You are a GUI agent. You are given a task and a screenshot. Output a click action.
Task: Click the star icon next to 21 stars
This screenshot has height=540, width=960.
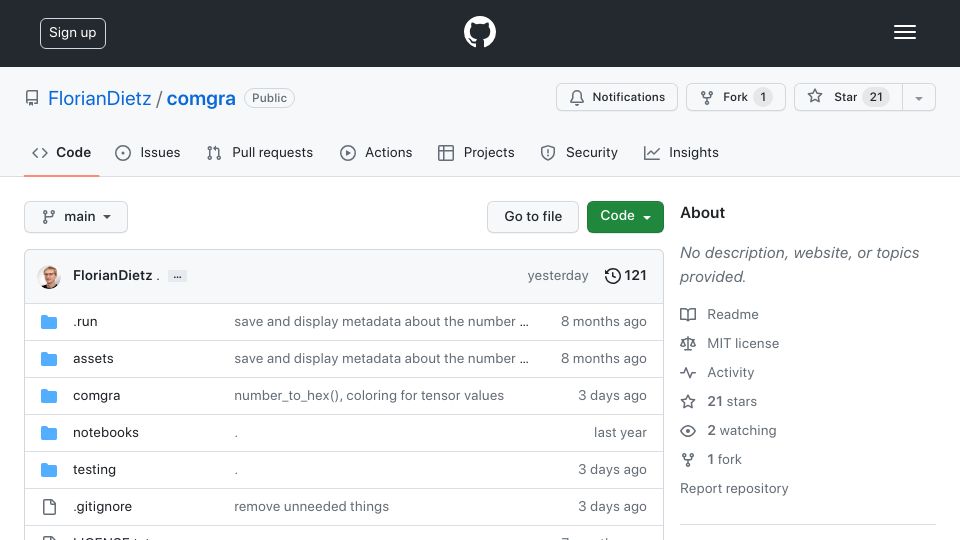click(x=688, y=402)
